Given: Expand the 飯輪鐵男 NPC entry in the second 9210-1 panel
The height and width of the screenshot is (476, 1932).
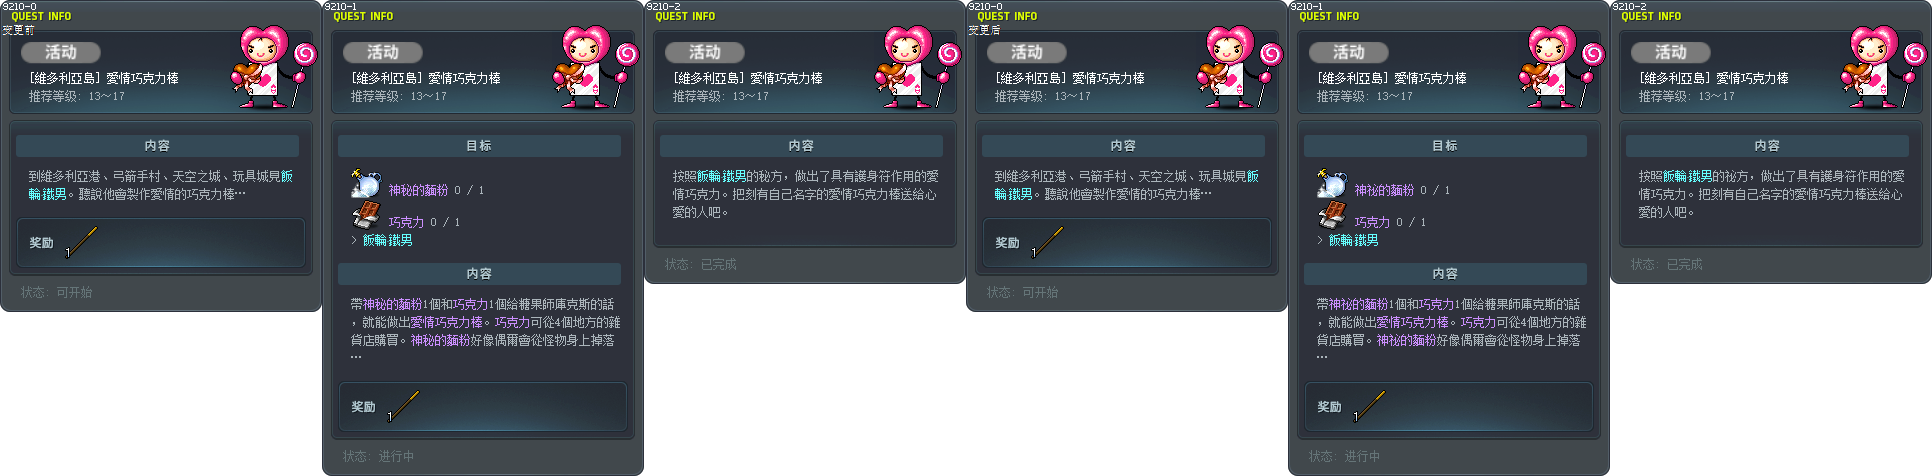Looking at the screenshot, I should tap(1348, 240).
